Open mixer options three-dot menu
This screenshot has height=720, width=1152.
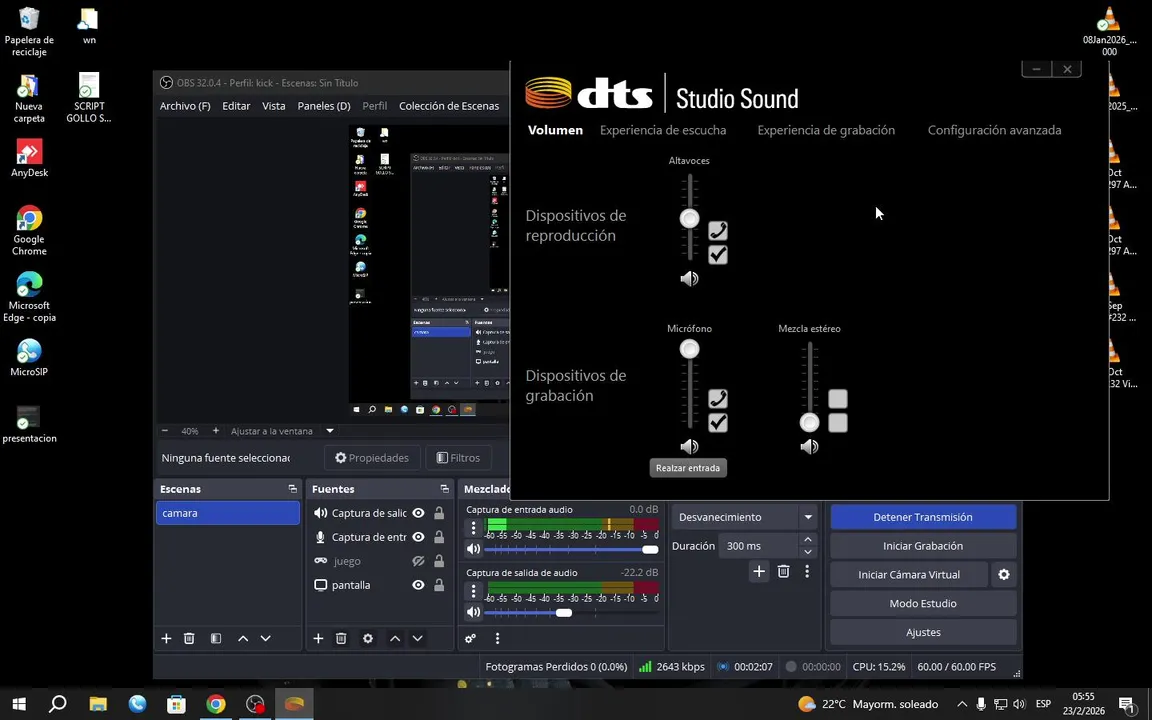tap(497, 638)
